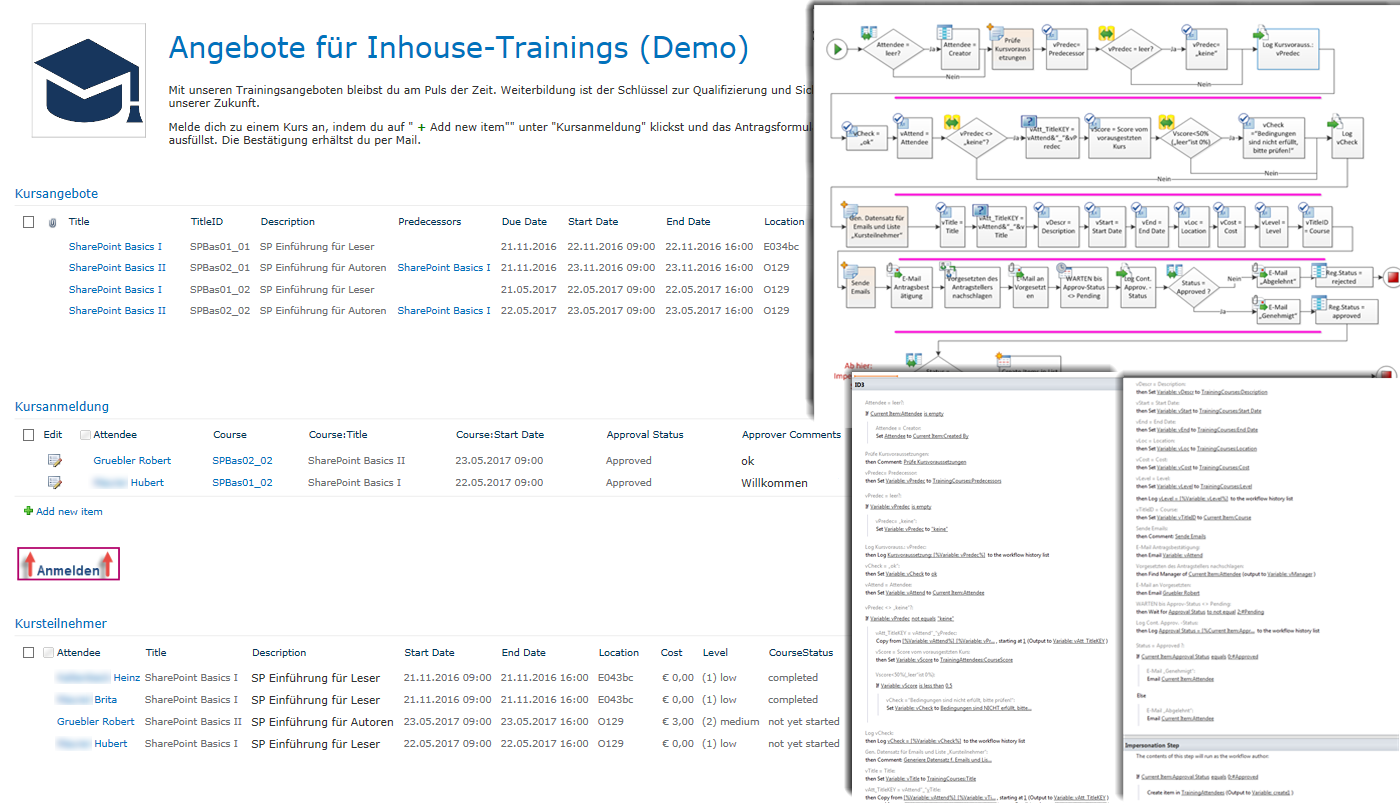Open Gruebler Robert in Kursanmeldung list
This screenshot has width=1400, height=805.
(x=132, y=461)
